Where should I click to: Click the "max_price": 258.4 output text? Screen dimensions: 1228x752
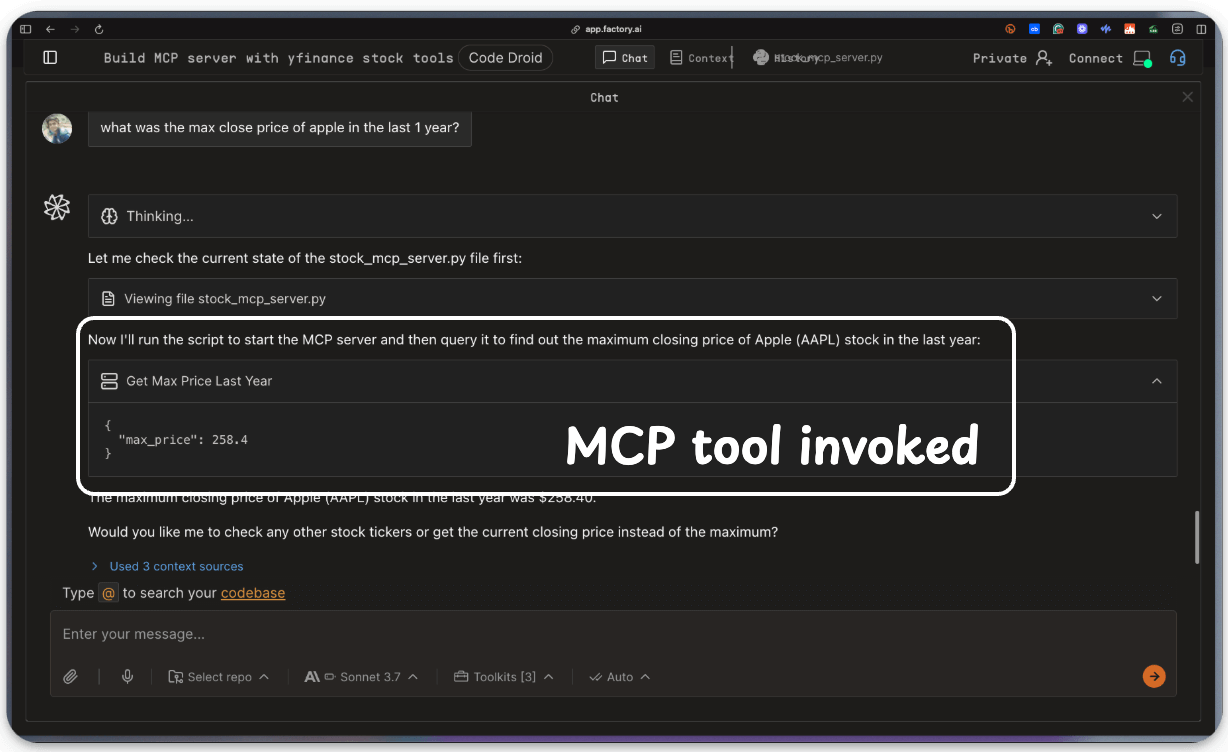click(x=183, y=439)
